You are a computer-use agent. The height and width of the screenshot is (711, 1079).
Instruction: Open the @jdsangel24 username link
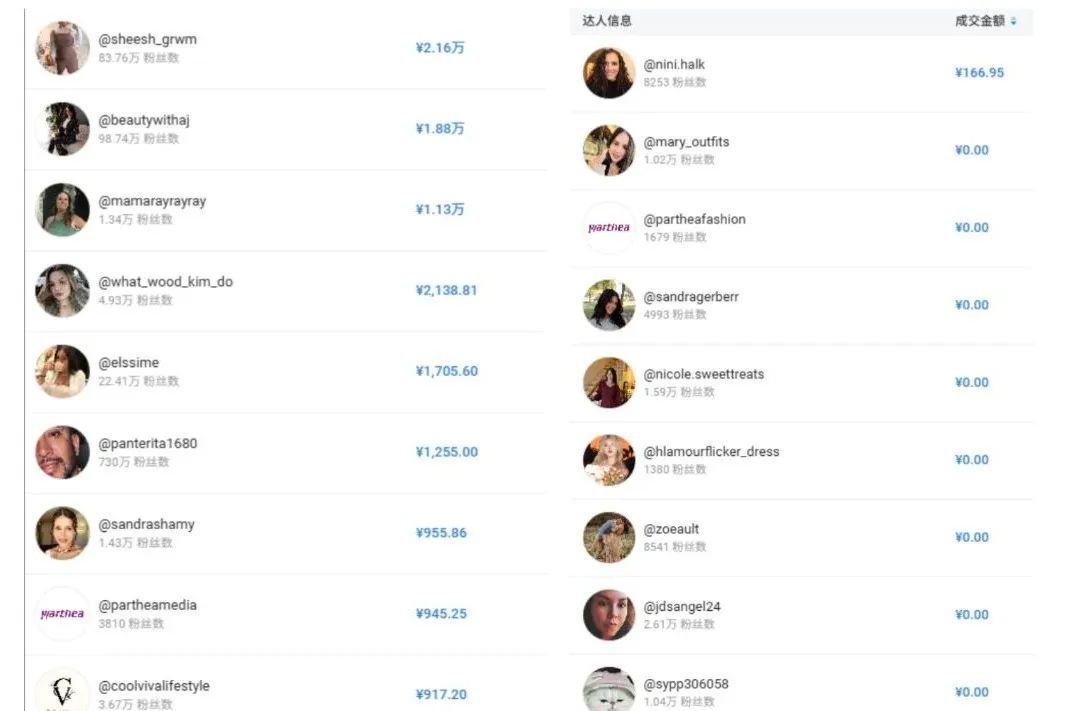coord(682,606)
